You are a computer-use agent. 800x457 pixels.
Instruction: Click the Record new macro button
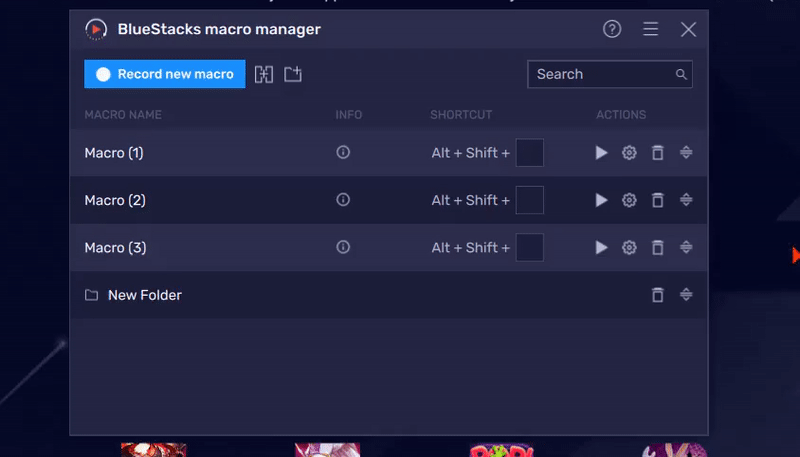pyautogui.click(x=164, y=74)
